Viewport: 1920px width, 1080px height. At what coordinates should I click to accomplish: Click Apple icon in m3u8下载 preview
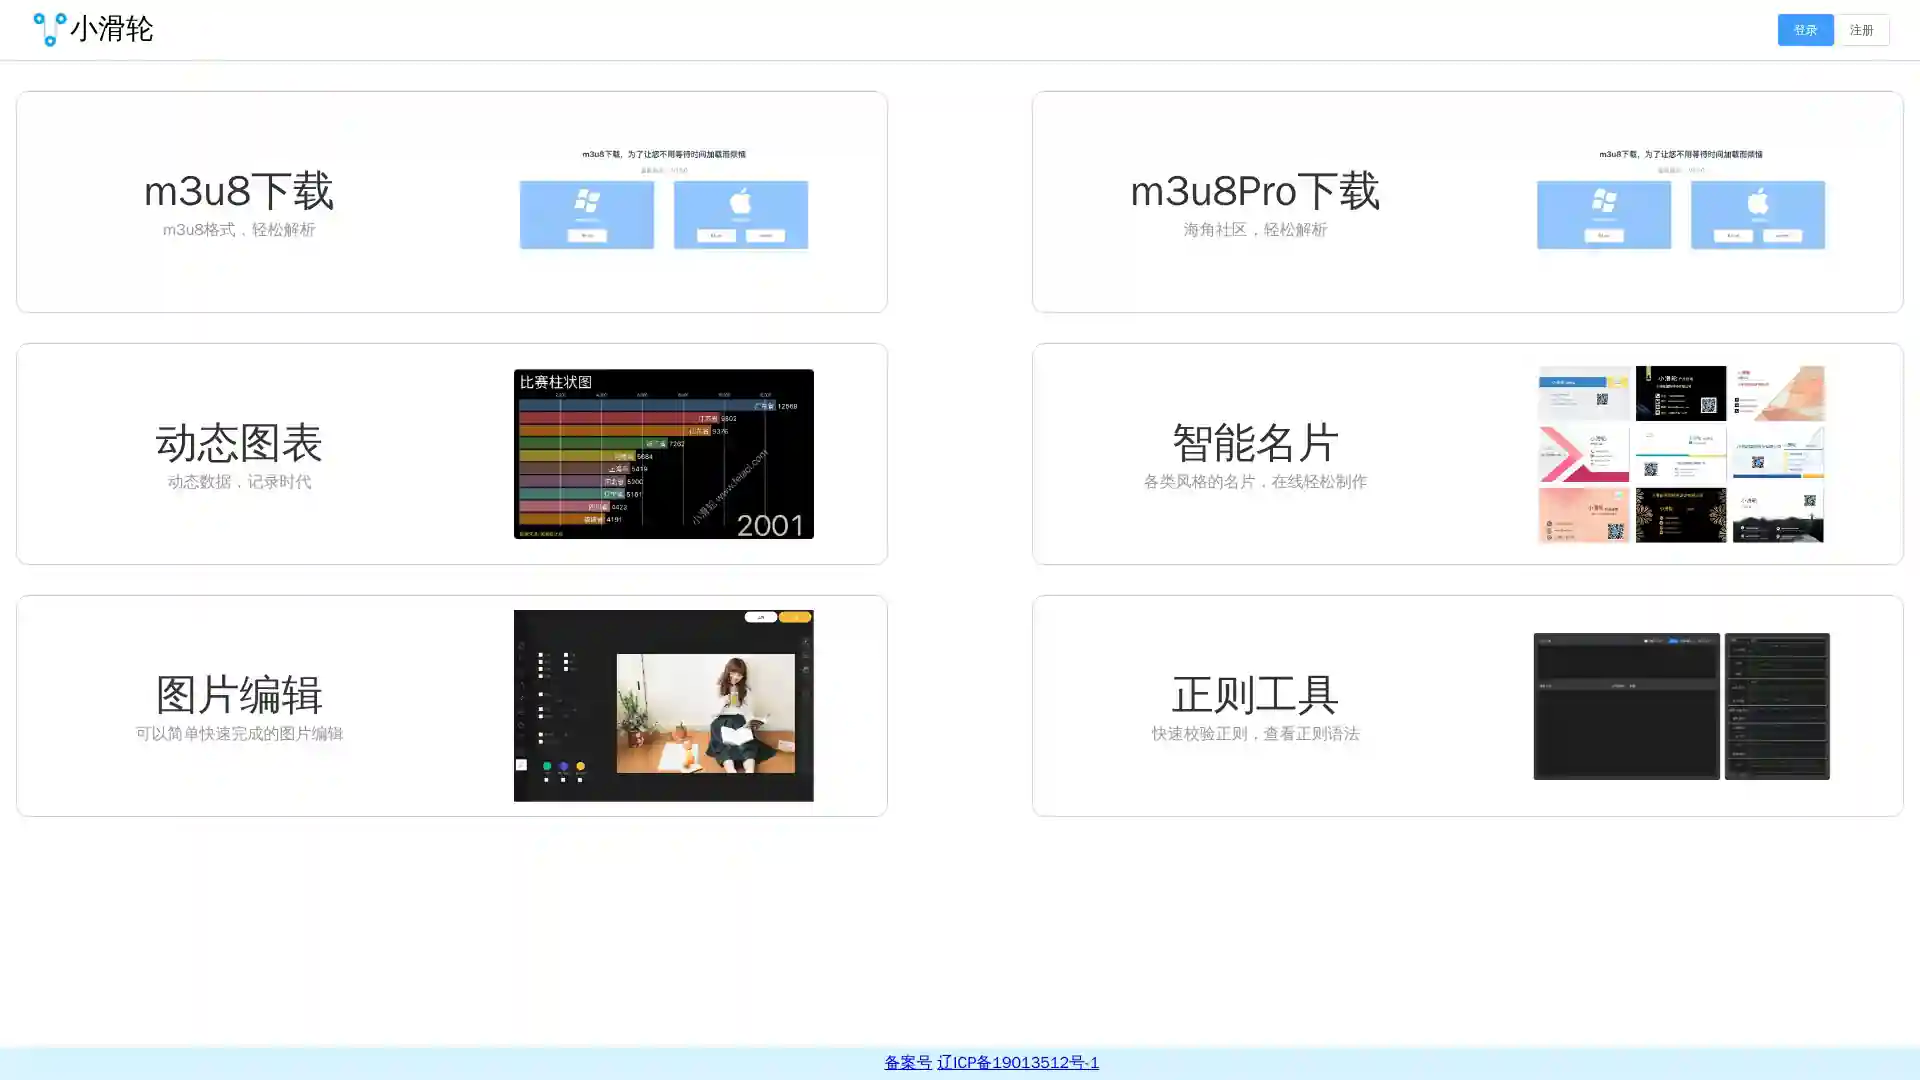click(740, 202)
